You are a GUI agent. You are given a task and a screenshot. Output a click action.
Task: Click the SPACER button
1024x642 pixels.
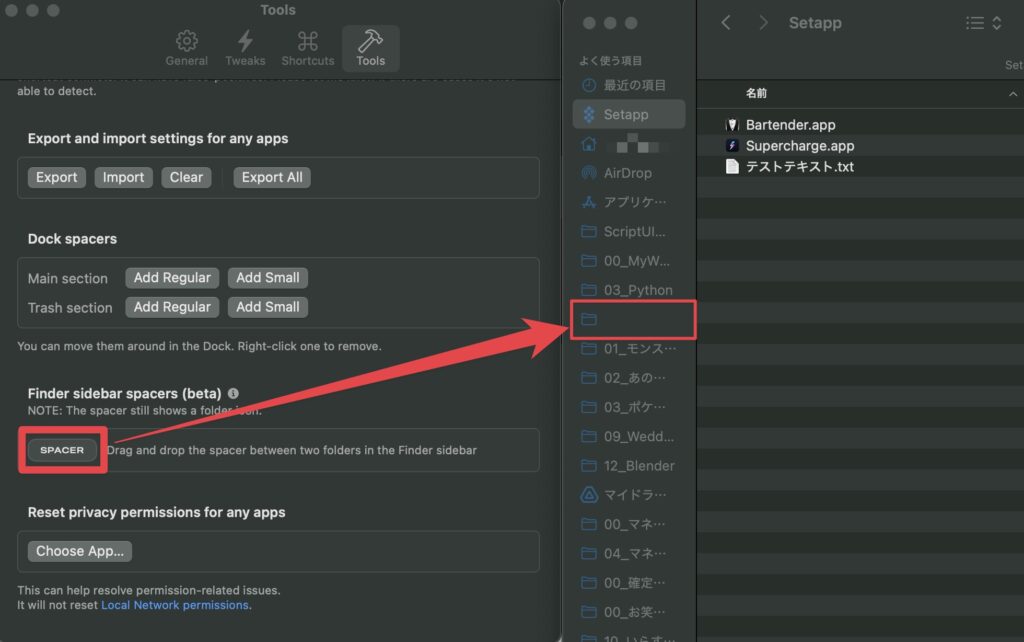click(x=62, y=450)
